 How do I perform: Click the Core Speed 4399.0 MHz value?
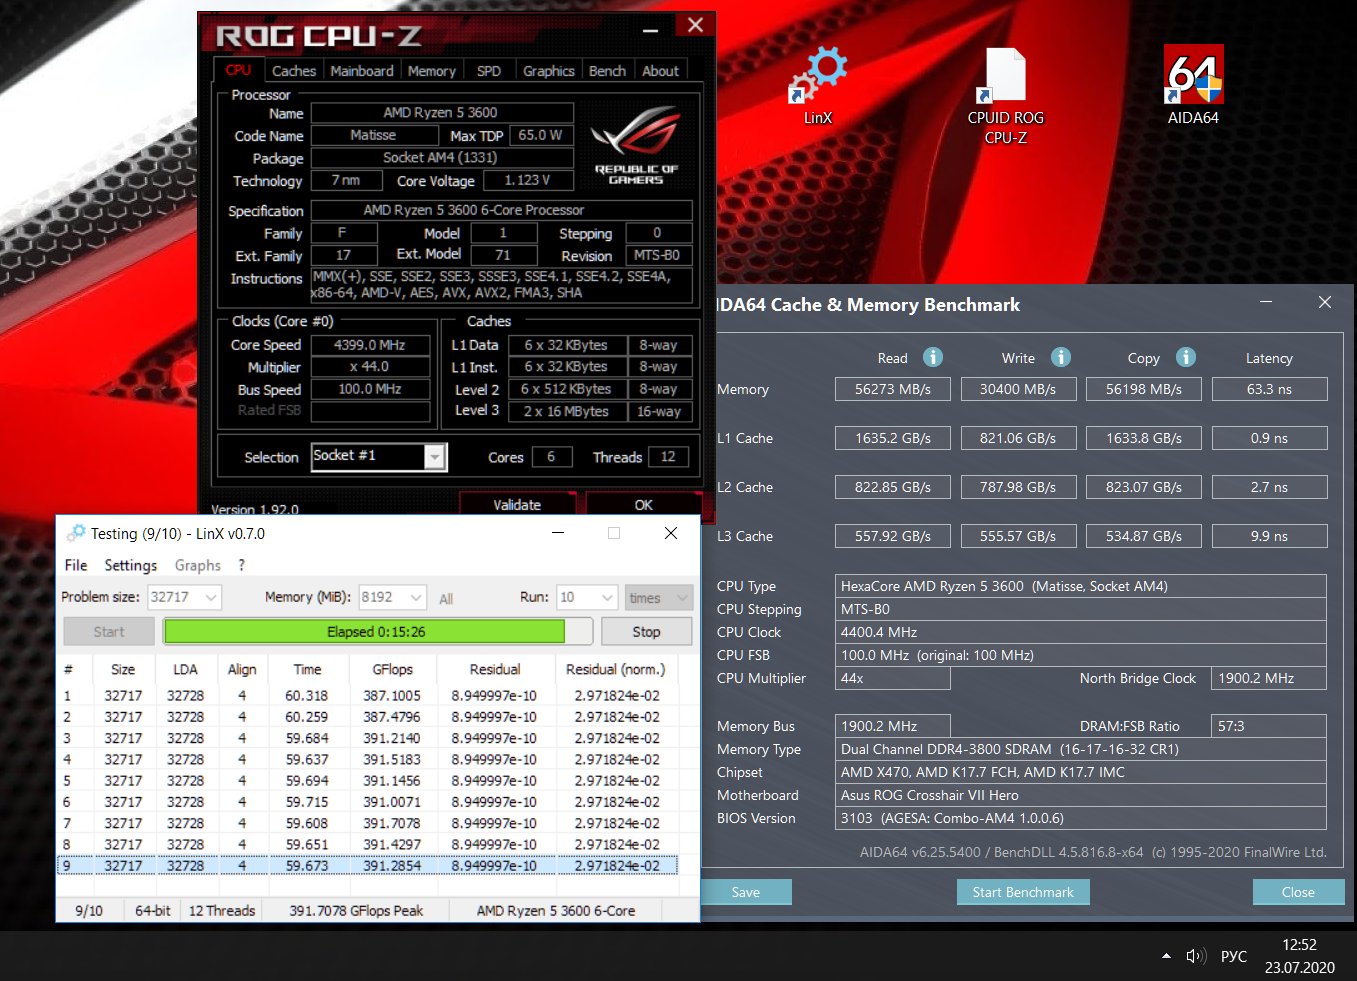[370, 345]
